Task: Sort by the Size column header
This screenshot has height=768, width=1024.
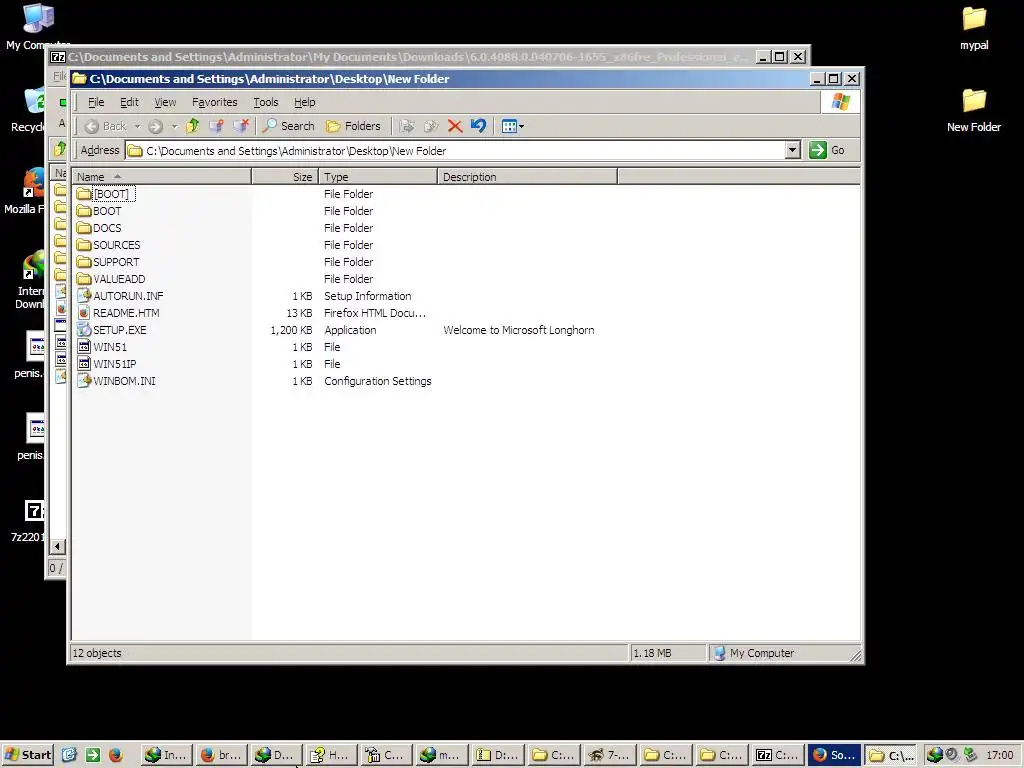Action: coord(285,176)
